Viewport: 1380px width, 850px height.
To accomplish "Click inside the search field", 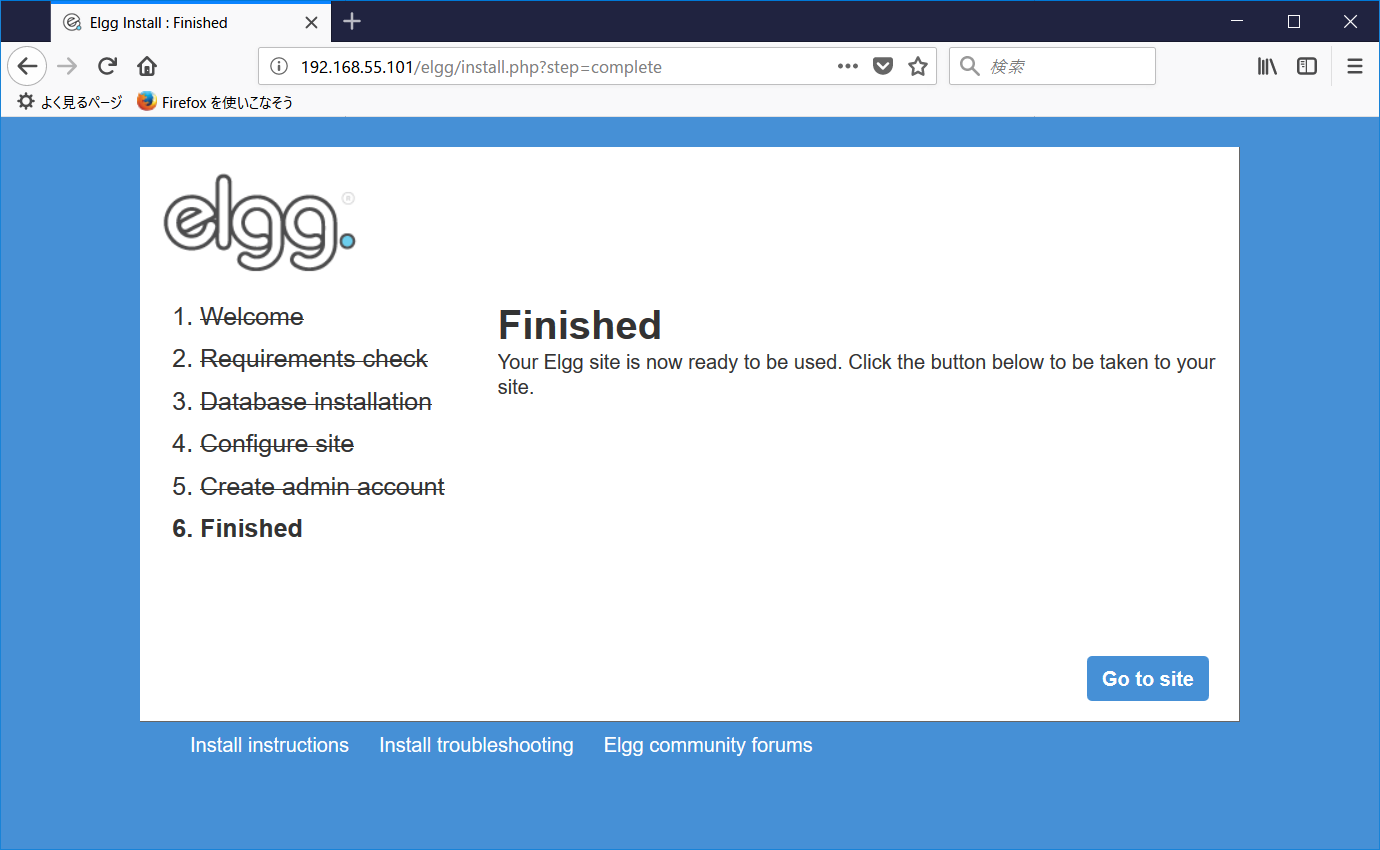I will coord(1052,66).
